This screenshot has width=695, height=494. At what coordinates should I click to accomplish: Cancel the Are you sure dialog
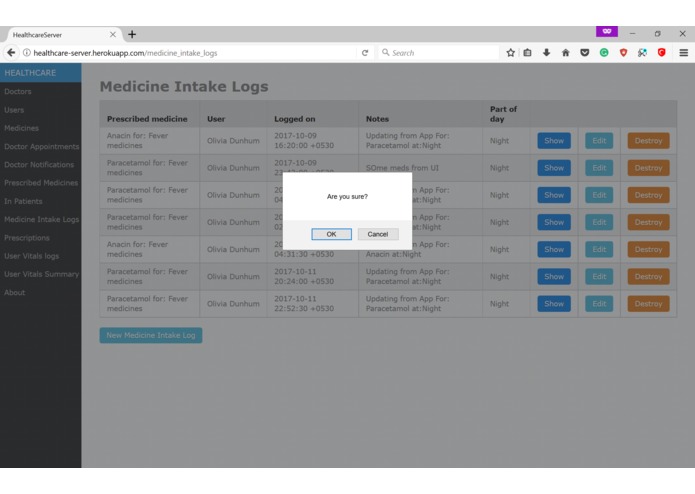click(x=378, y=234)
